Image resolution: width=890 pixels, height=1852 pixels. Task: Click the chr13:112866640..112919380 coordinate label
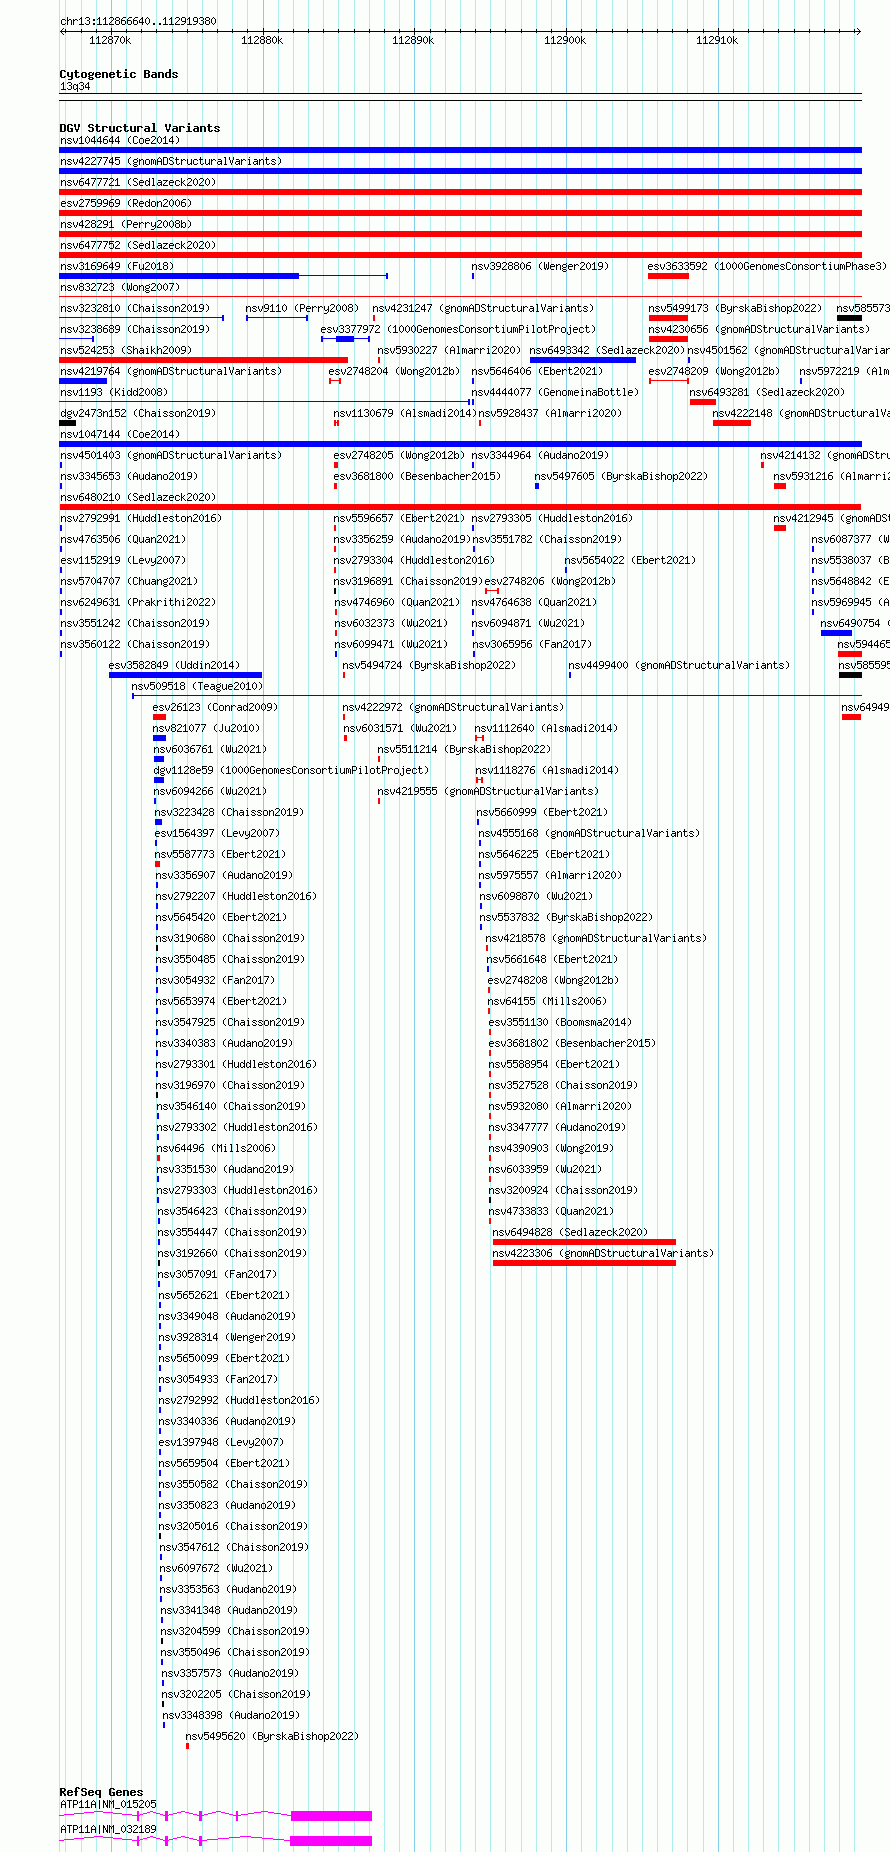click(138, 21)
